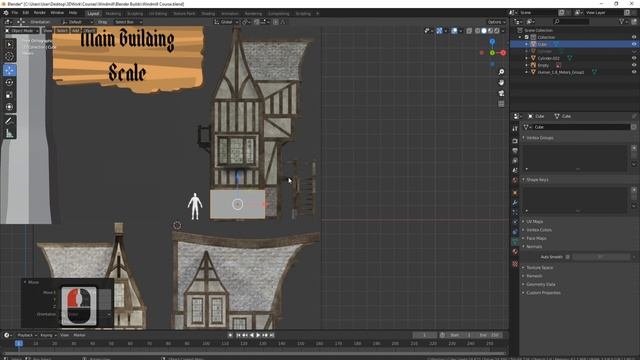
Task: Uncheck the Collection checkbox in outliner
Action: point(527,37)
